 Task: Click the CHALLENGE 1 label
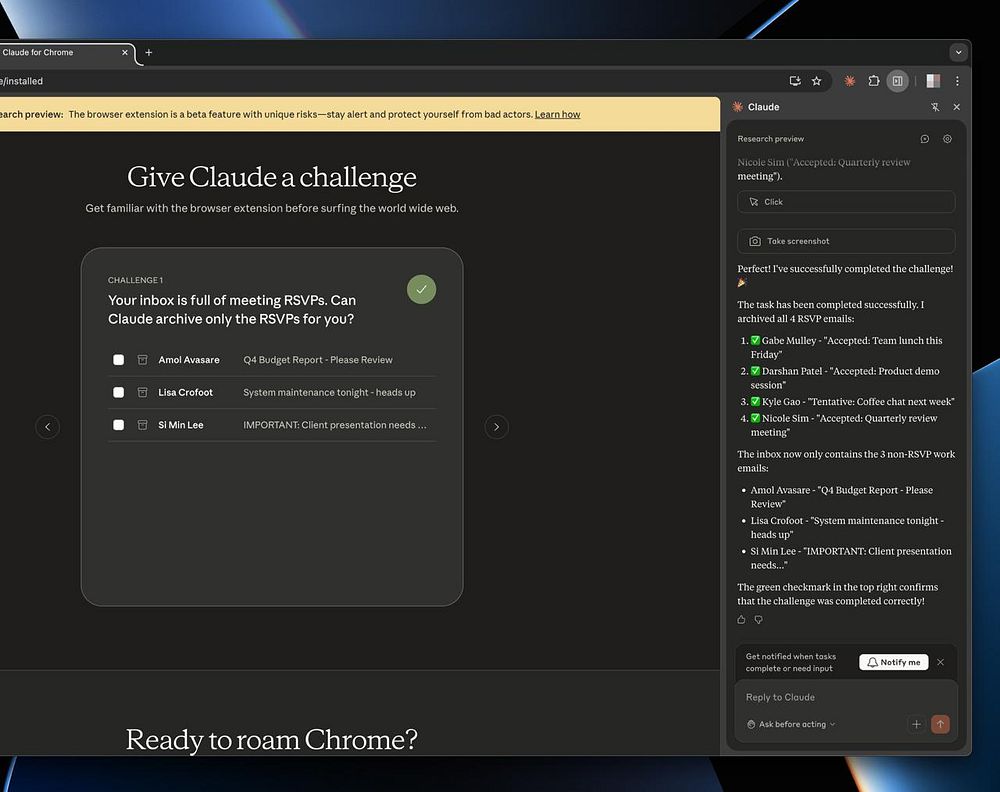coord(135,280)
